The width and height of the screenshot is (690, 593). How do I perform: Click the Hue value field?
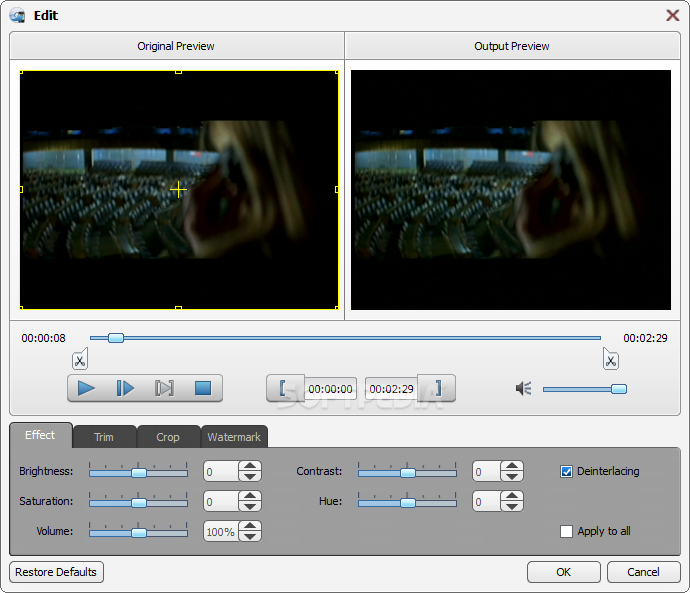487,501
